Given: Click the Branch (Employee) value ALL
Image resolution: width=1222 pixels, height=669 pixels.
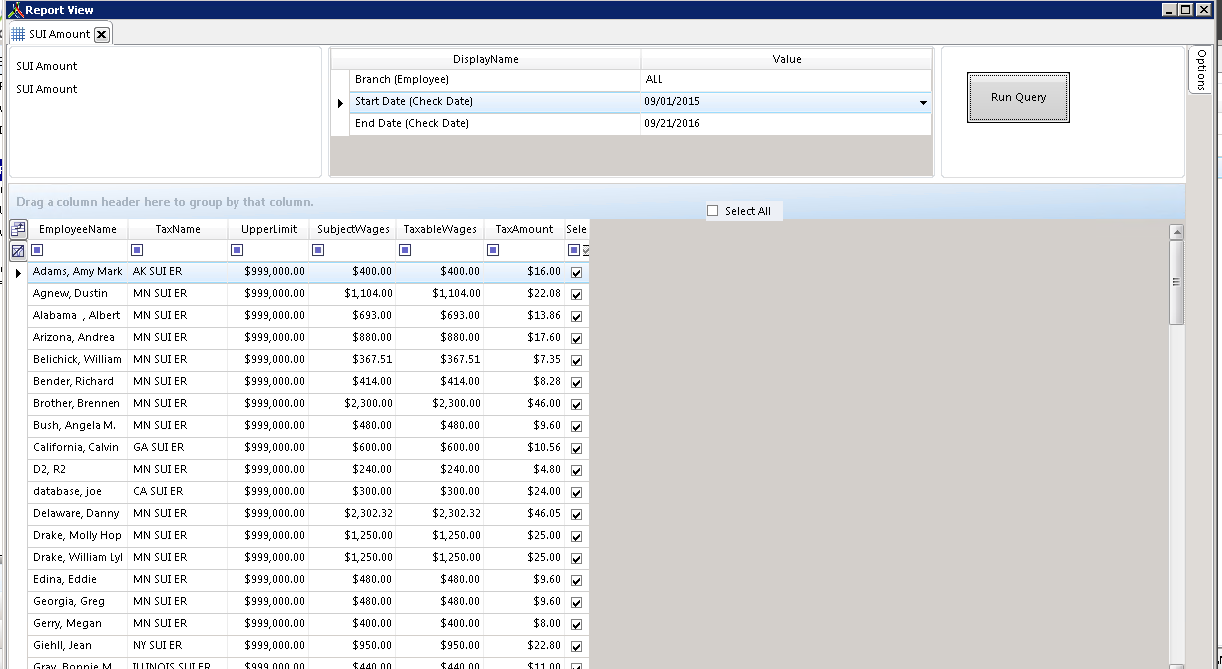Looking at the screenshot, I should (786, 80).
